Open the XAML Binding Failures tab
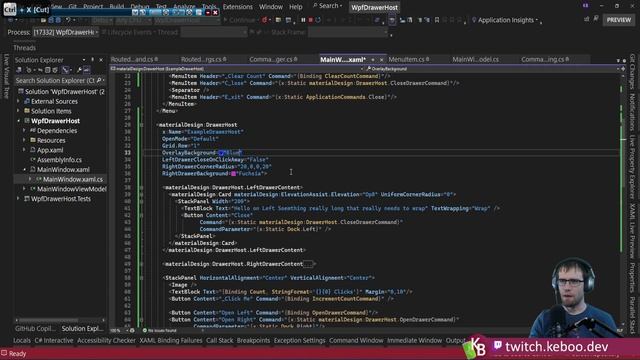 click(x=171, y=340)
